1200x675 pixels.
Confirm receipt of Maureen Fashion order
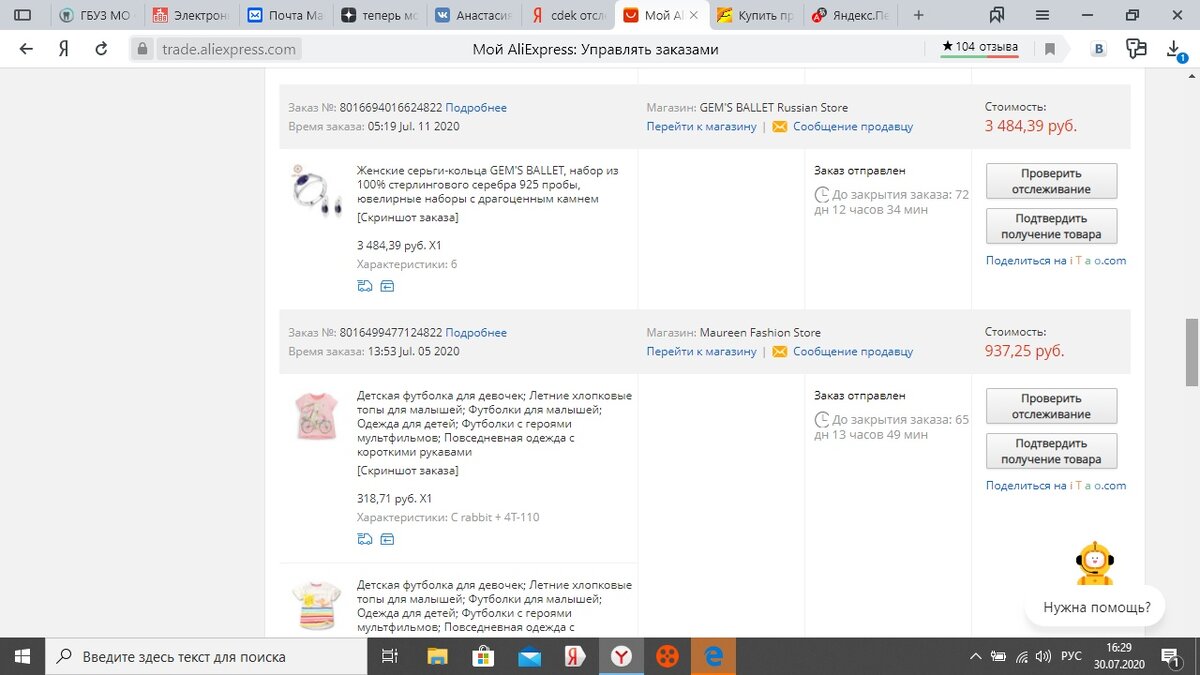[1051, 451]
